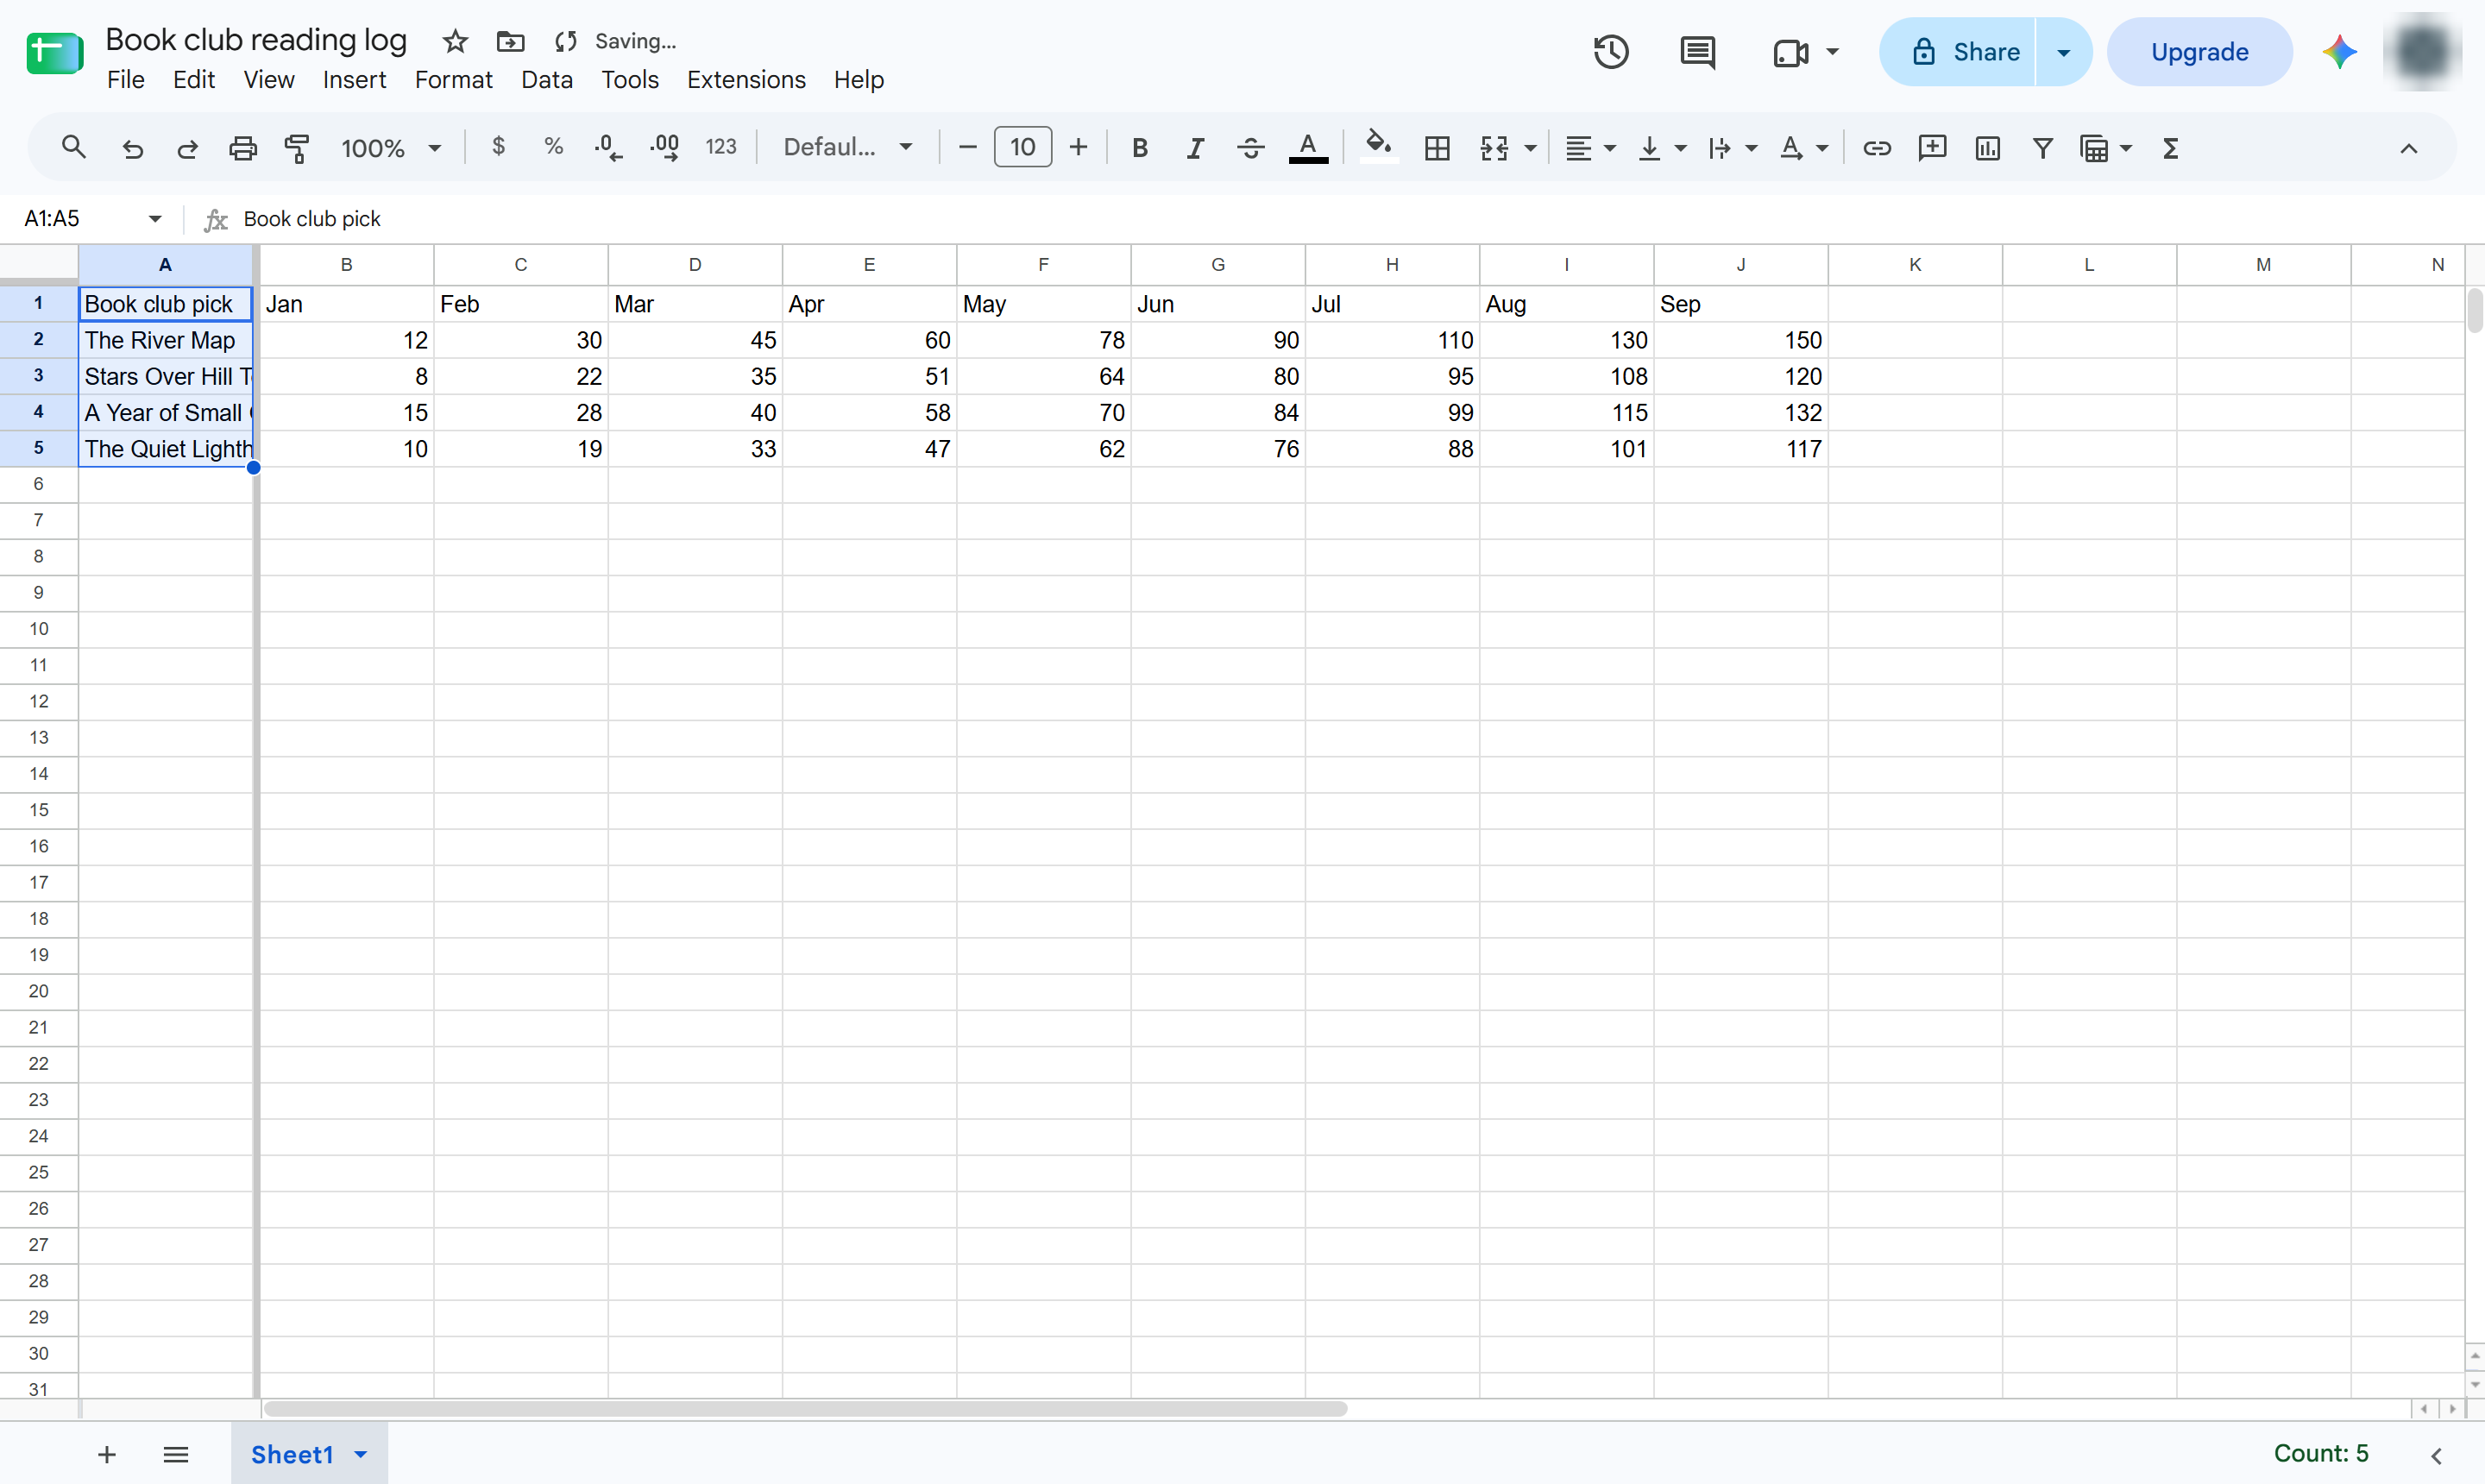This screenshot has height=1484, width=2485.
Task: Undo the last action
Action: (x=132, y=148)
